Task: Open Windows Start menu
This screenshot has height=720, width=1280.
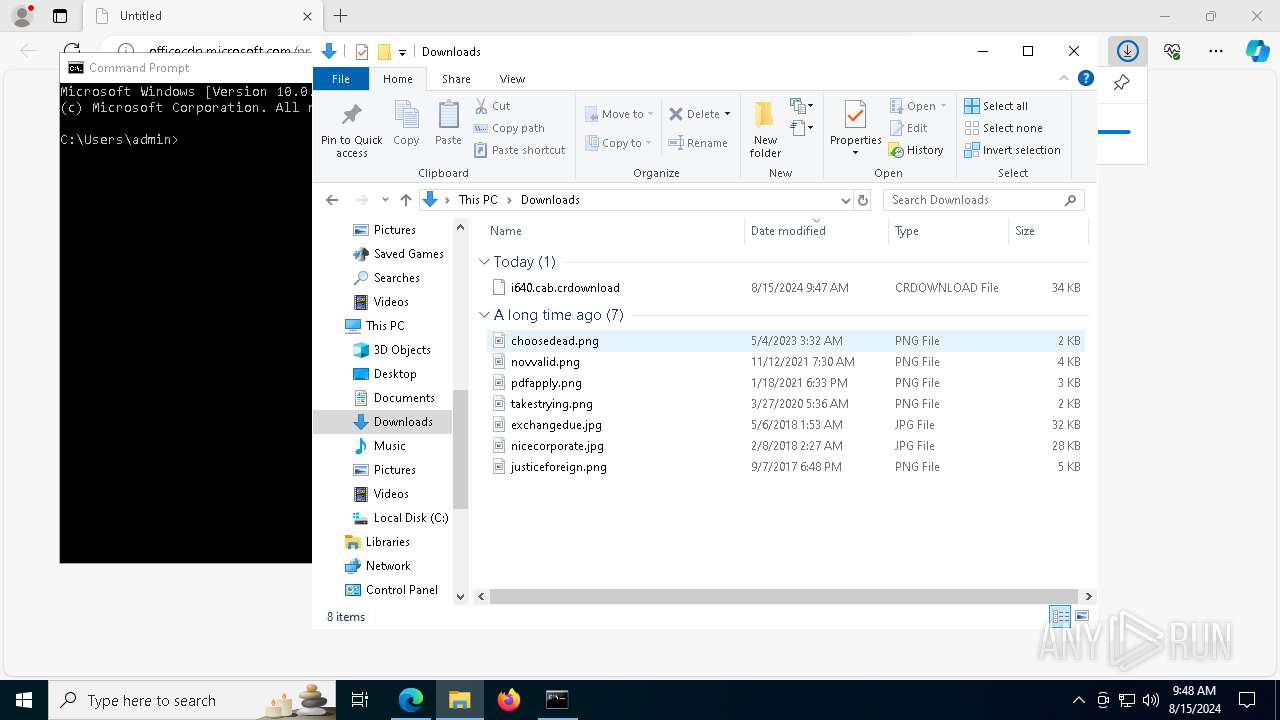Action: [24, 700]
